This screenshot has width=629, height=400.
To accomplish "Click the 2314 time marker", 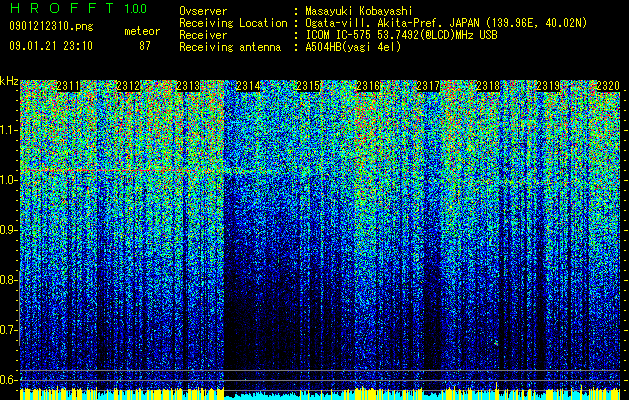I will 248,86.
